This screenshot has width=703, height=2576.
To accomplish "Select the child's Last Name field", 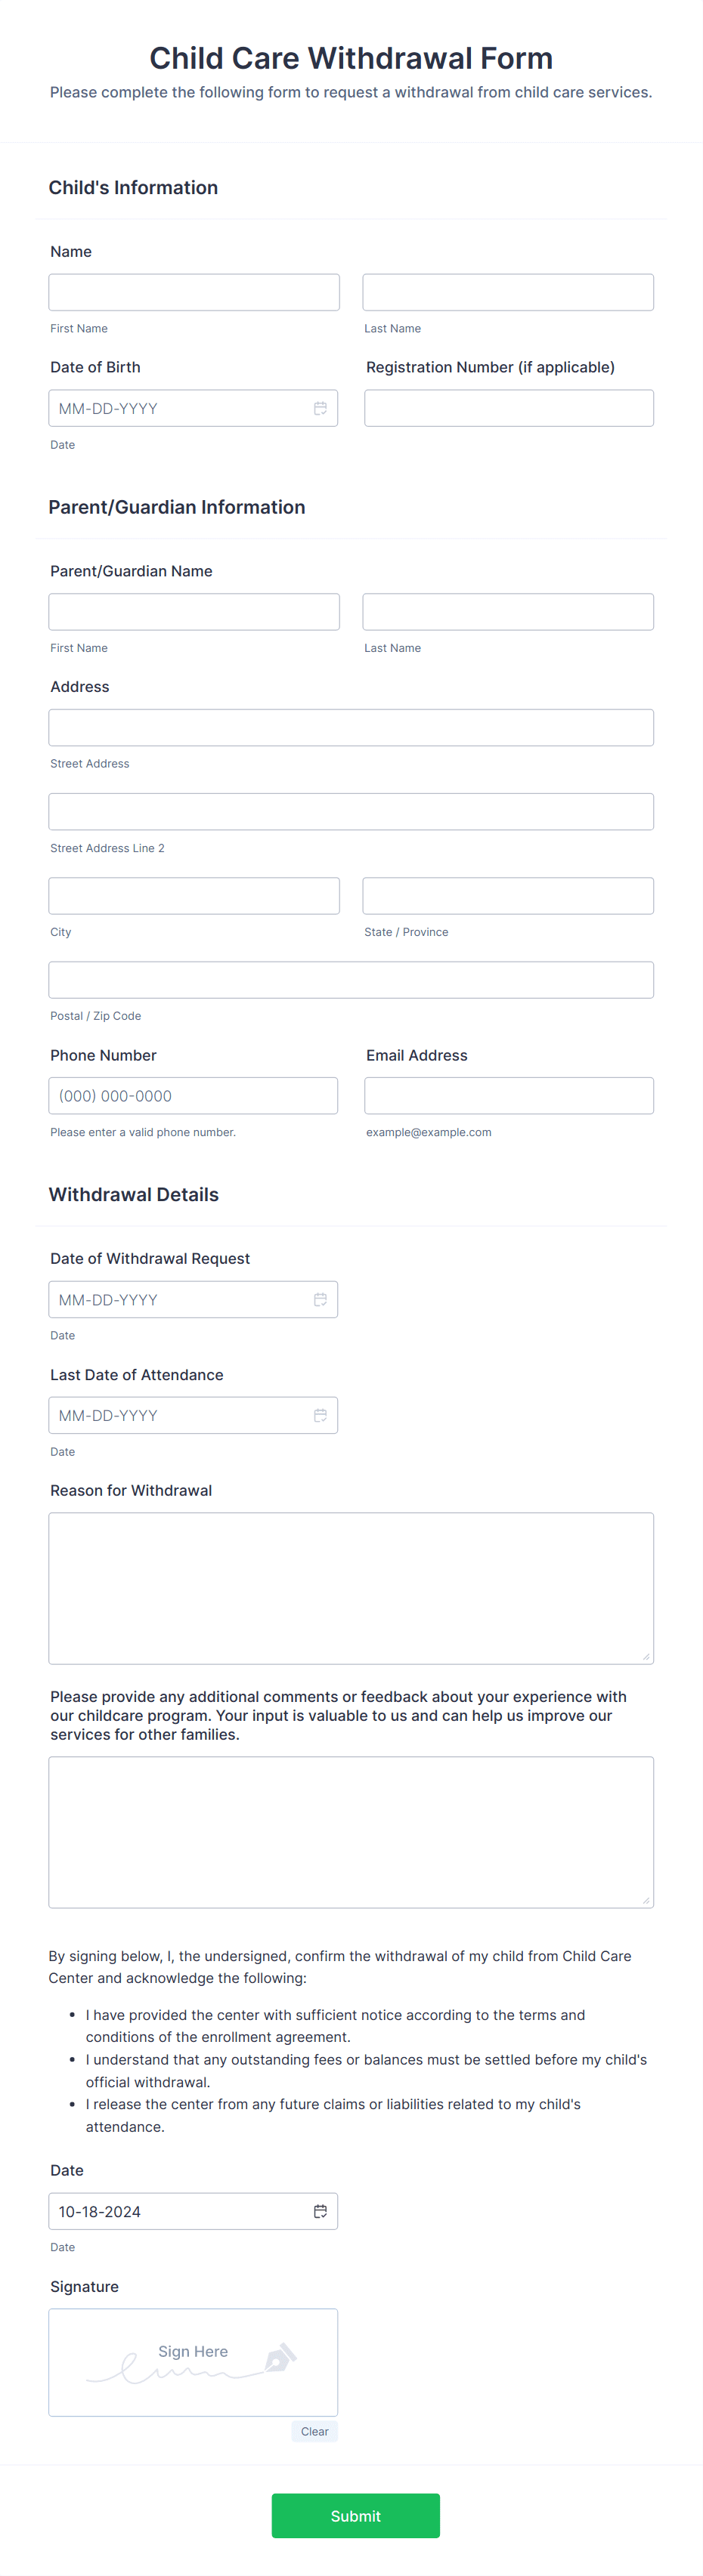I will (507, 291).
